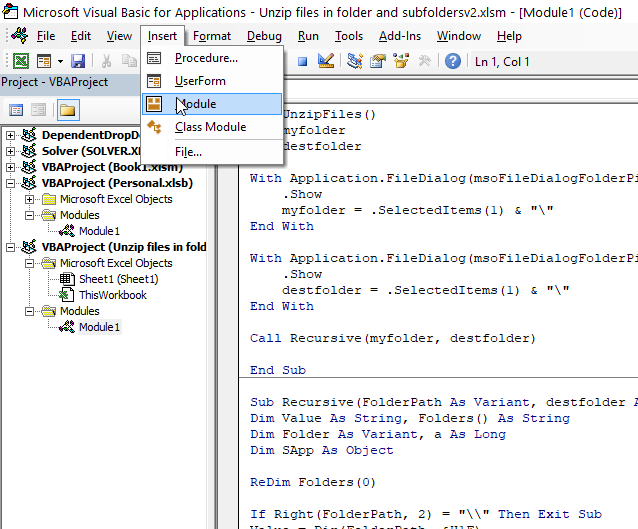Open the Edit menu

point(81,36)
